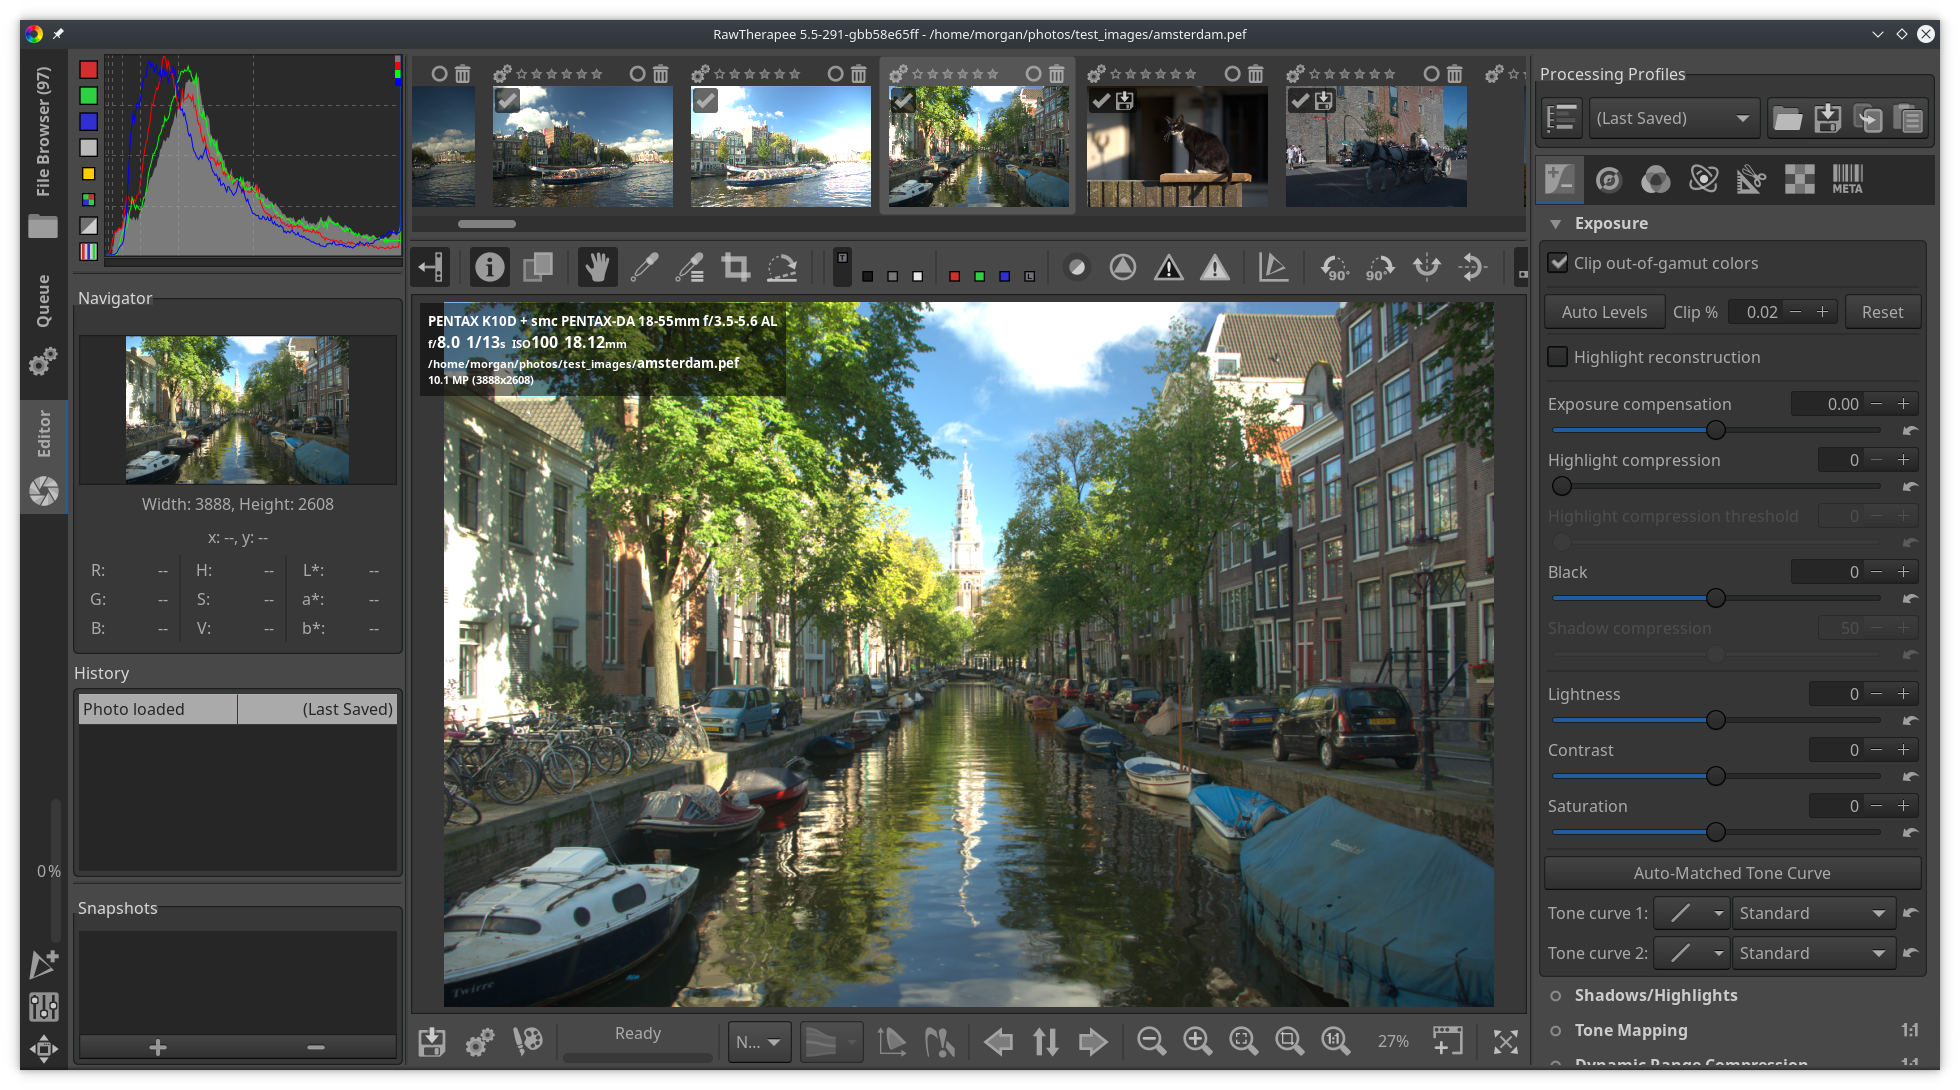Open the (Last Saved) processing profile dropdown
Viewport: 1960px width, 1090px height.
[1673, 118]
